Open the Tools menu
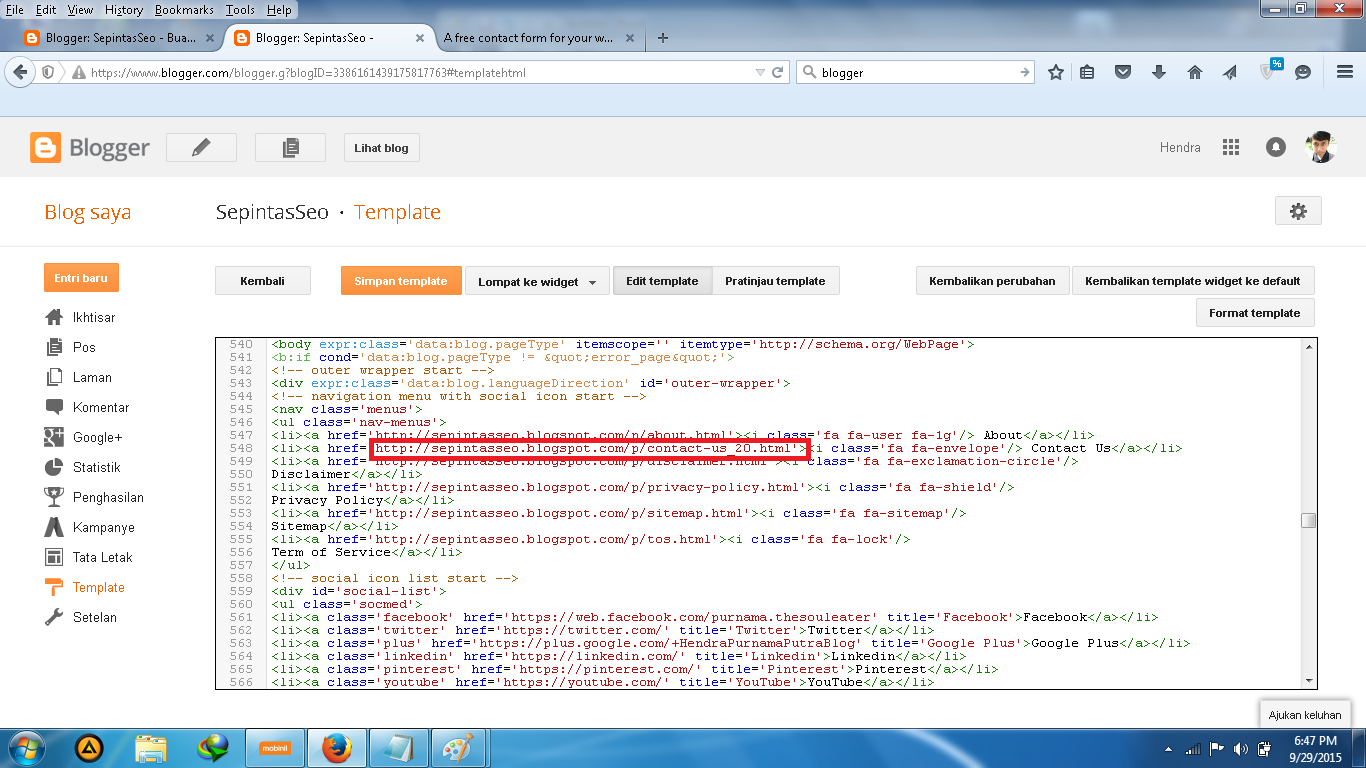Viewport: 1366px width, 768px height. tap(240, 10)
